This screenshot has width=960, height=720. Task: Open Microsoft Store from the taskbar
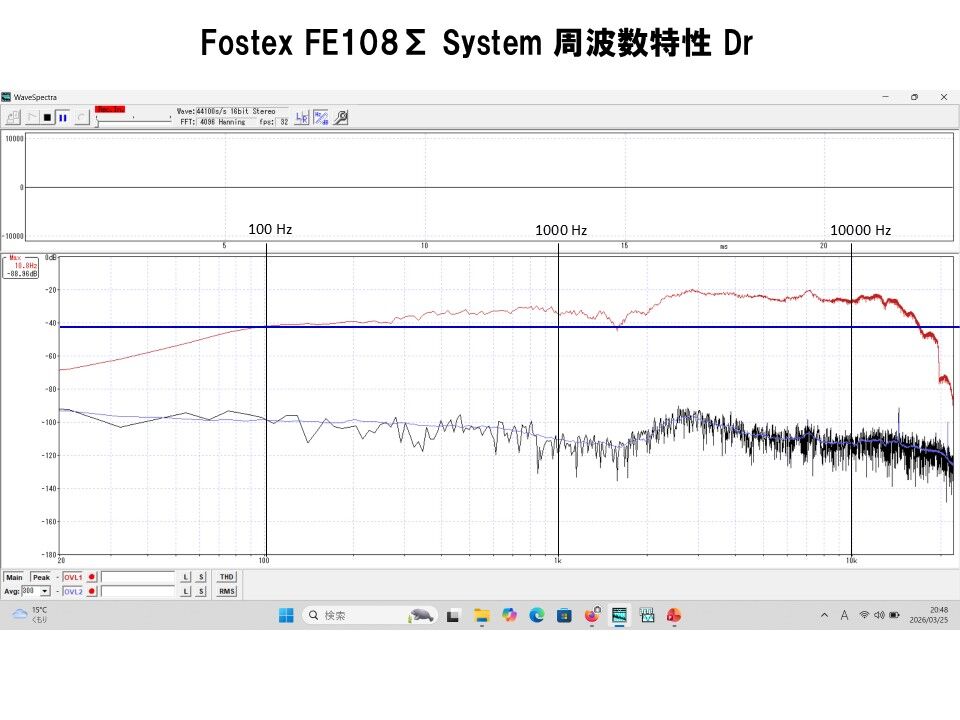coord(564,615)
